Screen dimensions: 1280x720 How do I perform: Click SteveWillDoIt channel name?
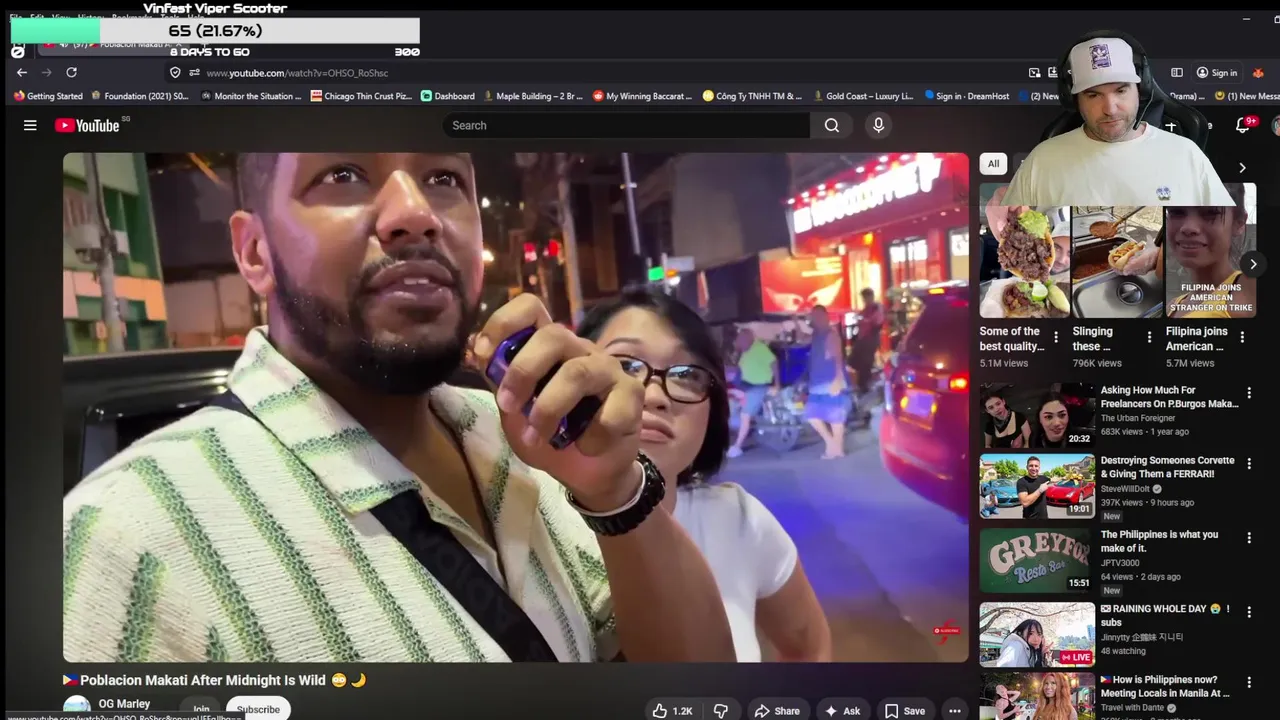pos(1127,489)
